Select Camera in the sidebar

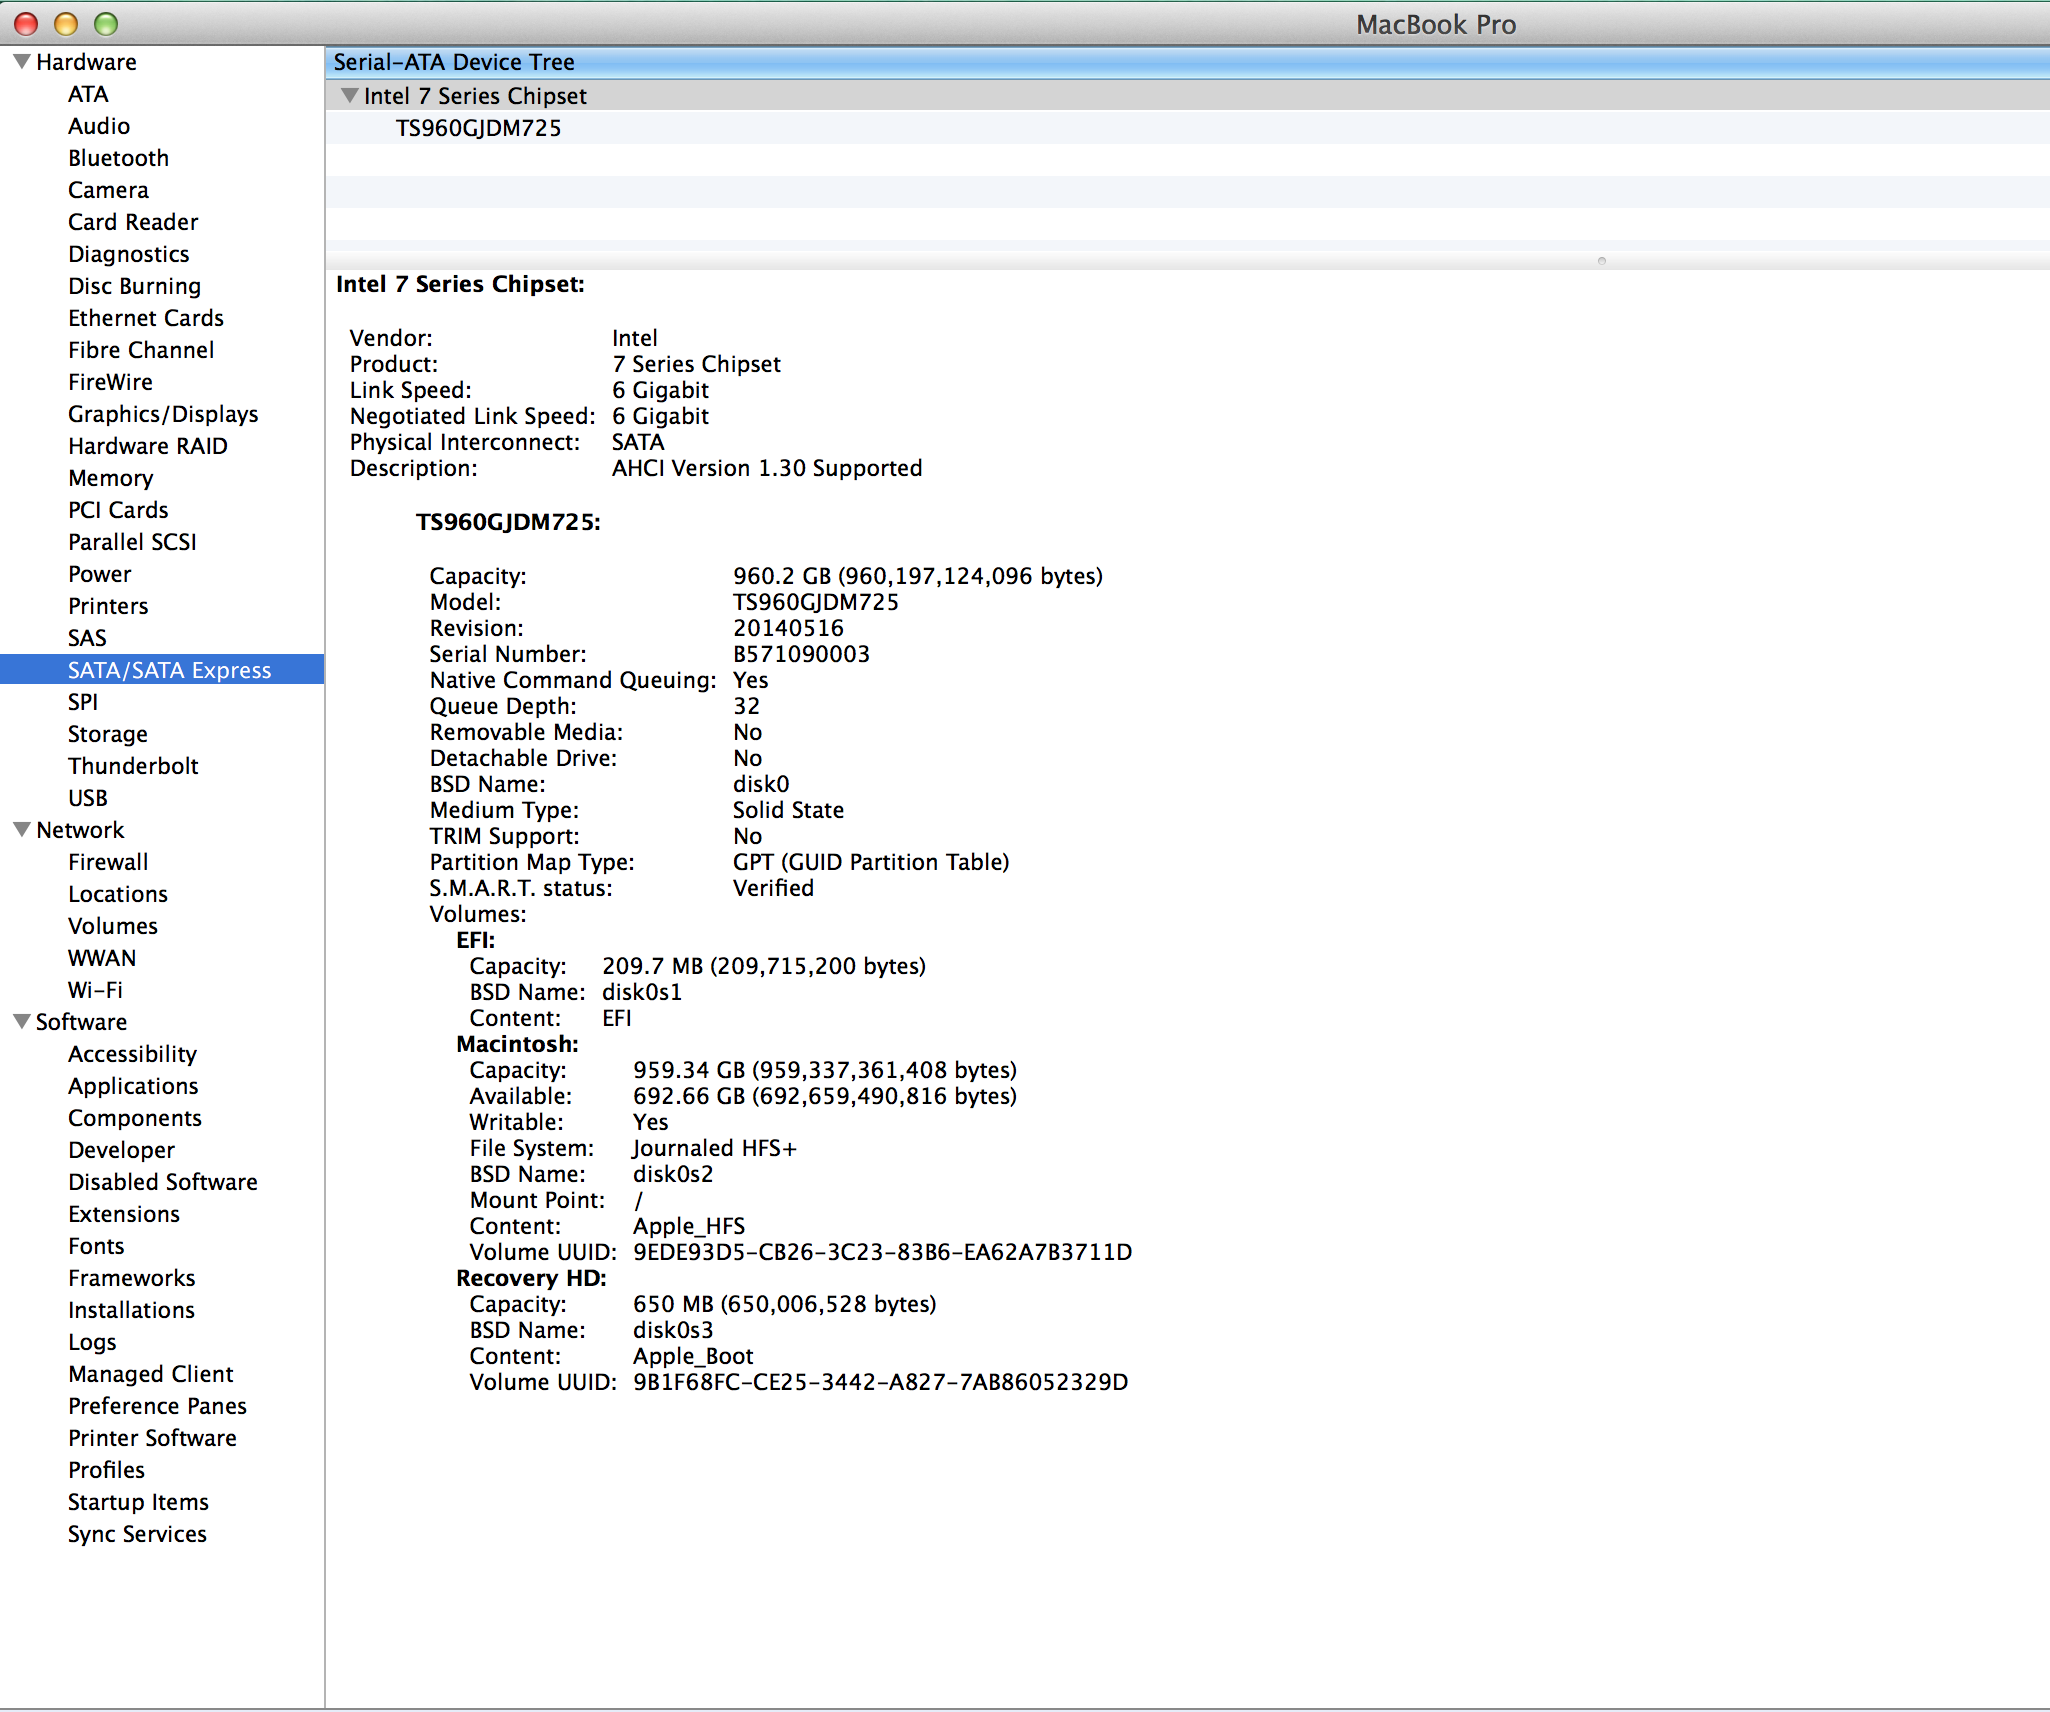coord(108,190)
